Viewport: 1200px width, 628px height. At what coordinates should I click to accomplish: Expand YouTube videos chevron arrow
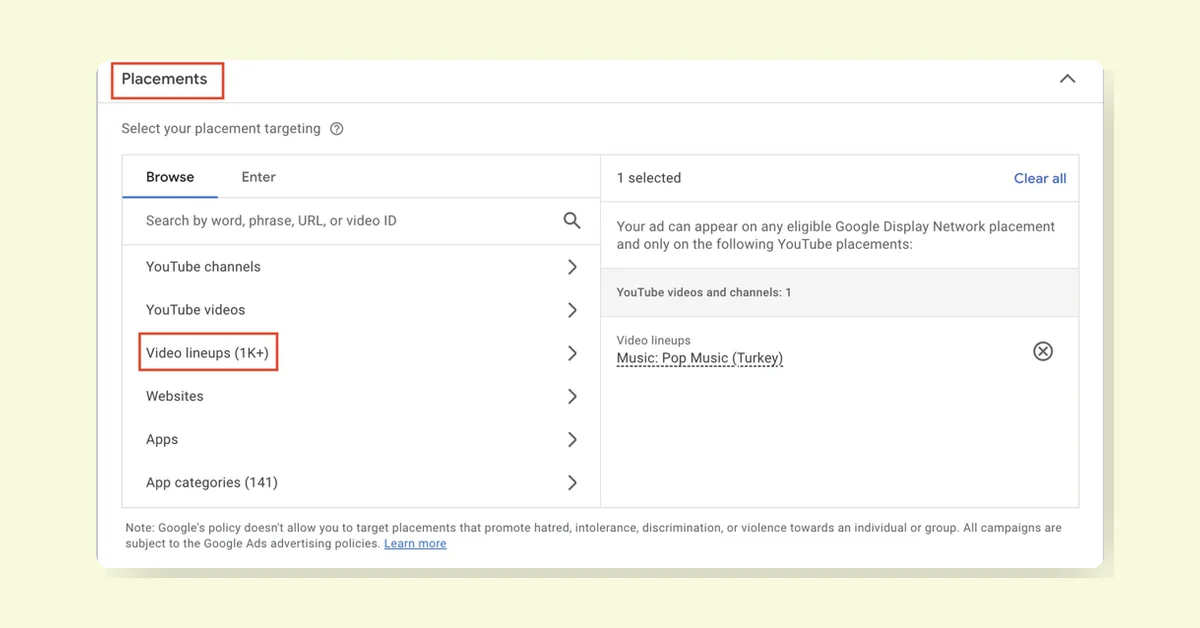[x=572, y=310]
